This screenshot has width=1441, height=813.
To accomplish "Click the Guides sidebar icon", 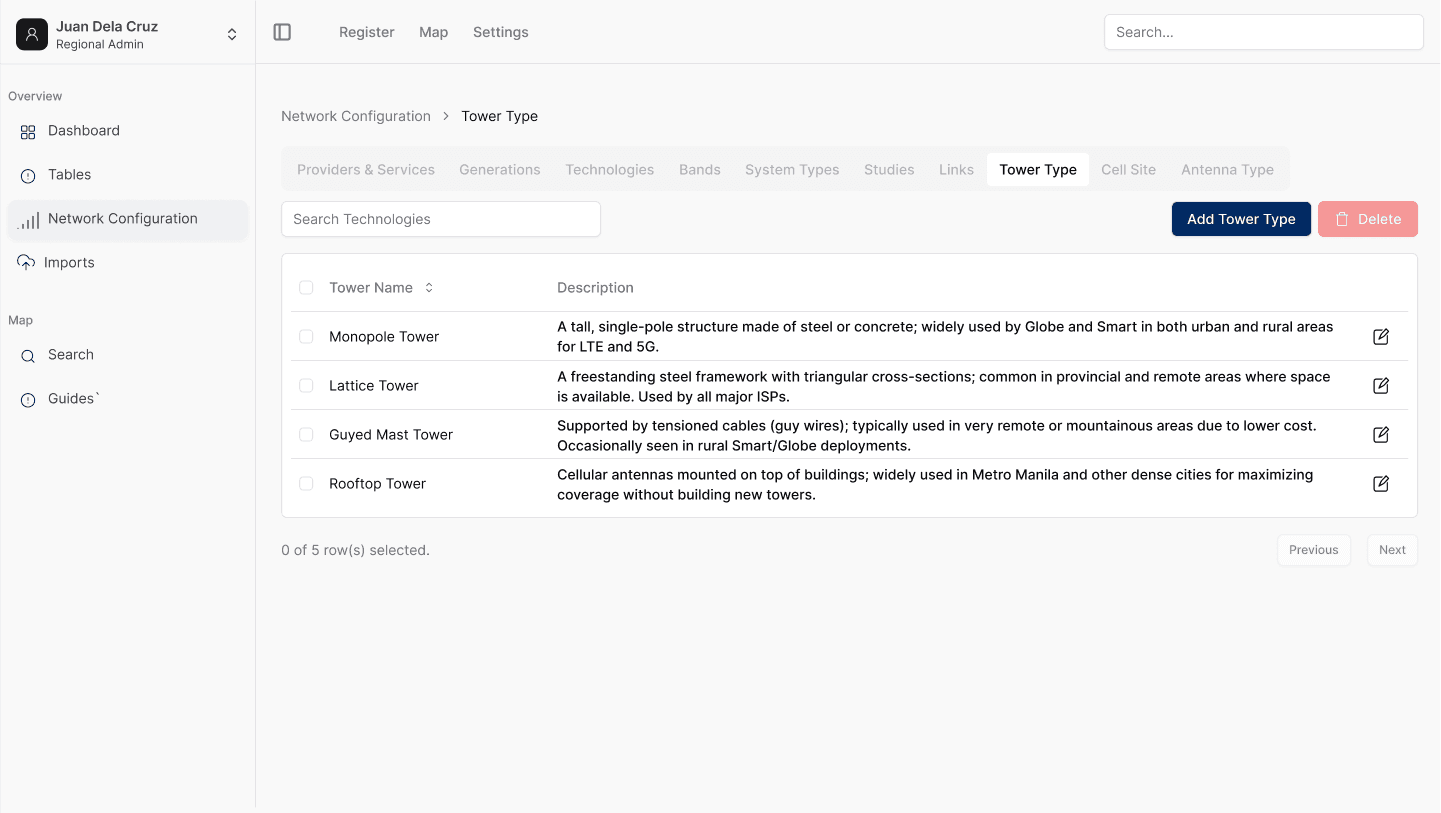I will coord(28,399).
